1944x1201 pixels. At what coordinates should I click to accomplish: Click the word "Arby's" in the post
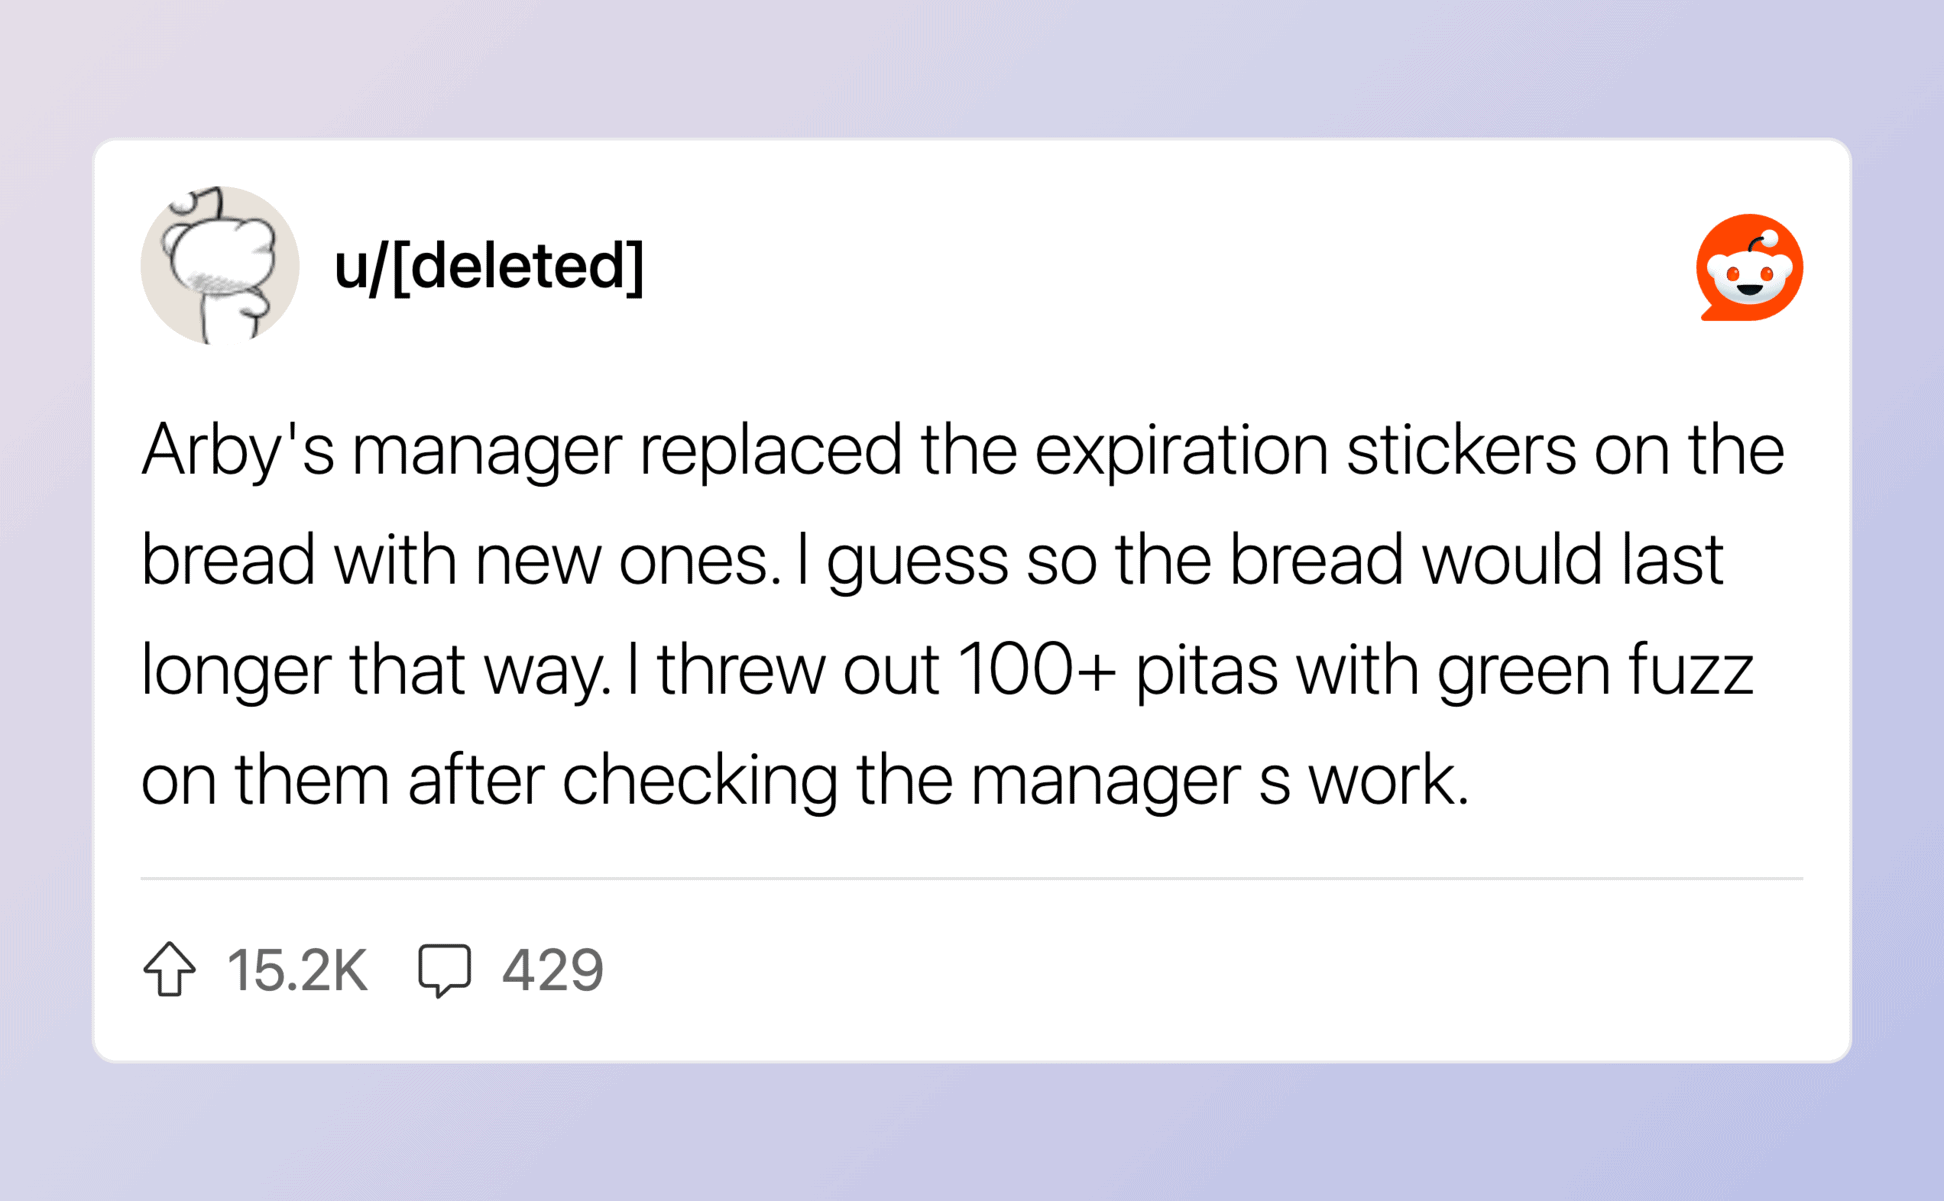coord(237,451)
